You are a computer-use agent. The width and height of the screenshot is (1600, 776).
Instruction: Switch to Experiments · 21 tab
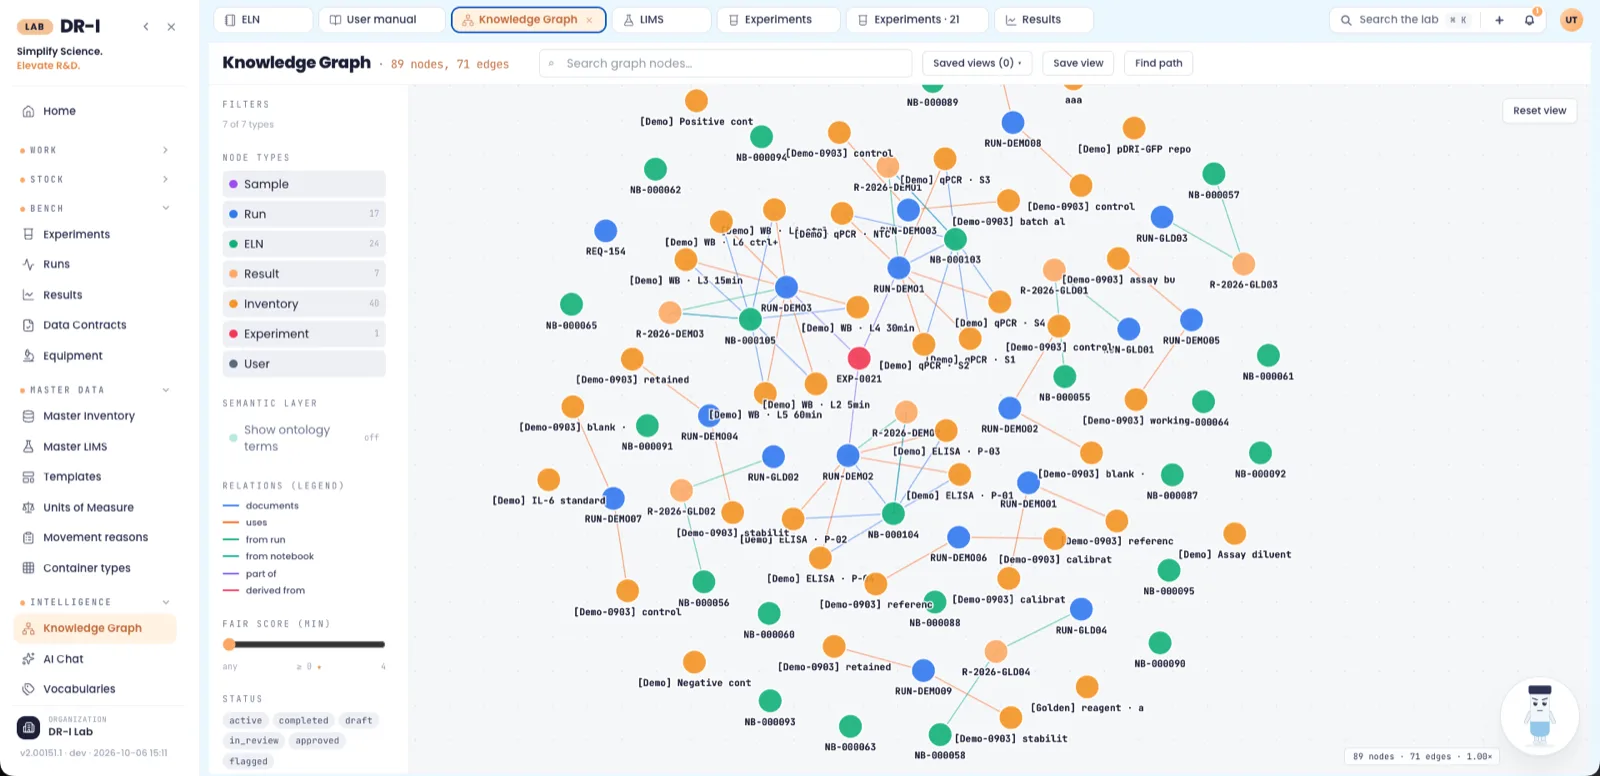coord(917,20)
